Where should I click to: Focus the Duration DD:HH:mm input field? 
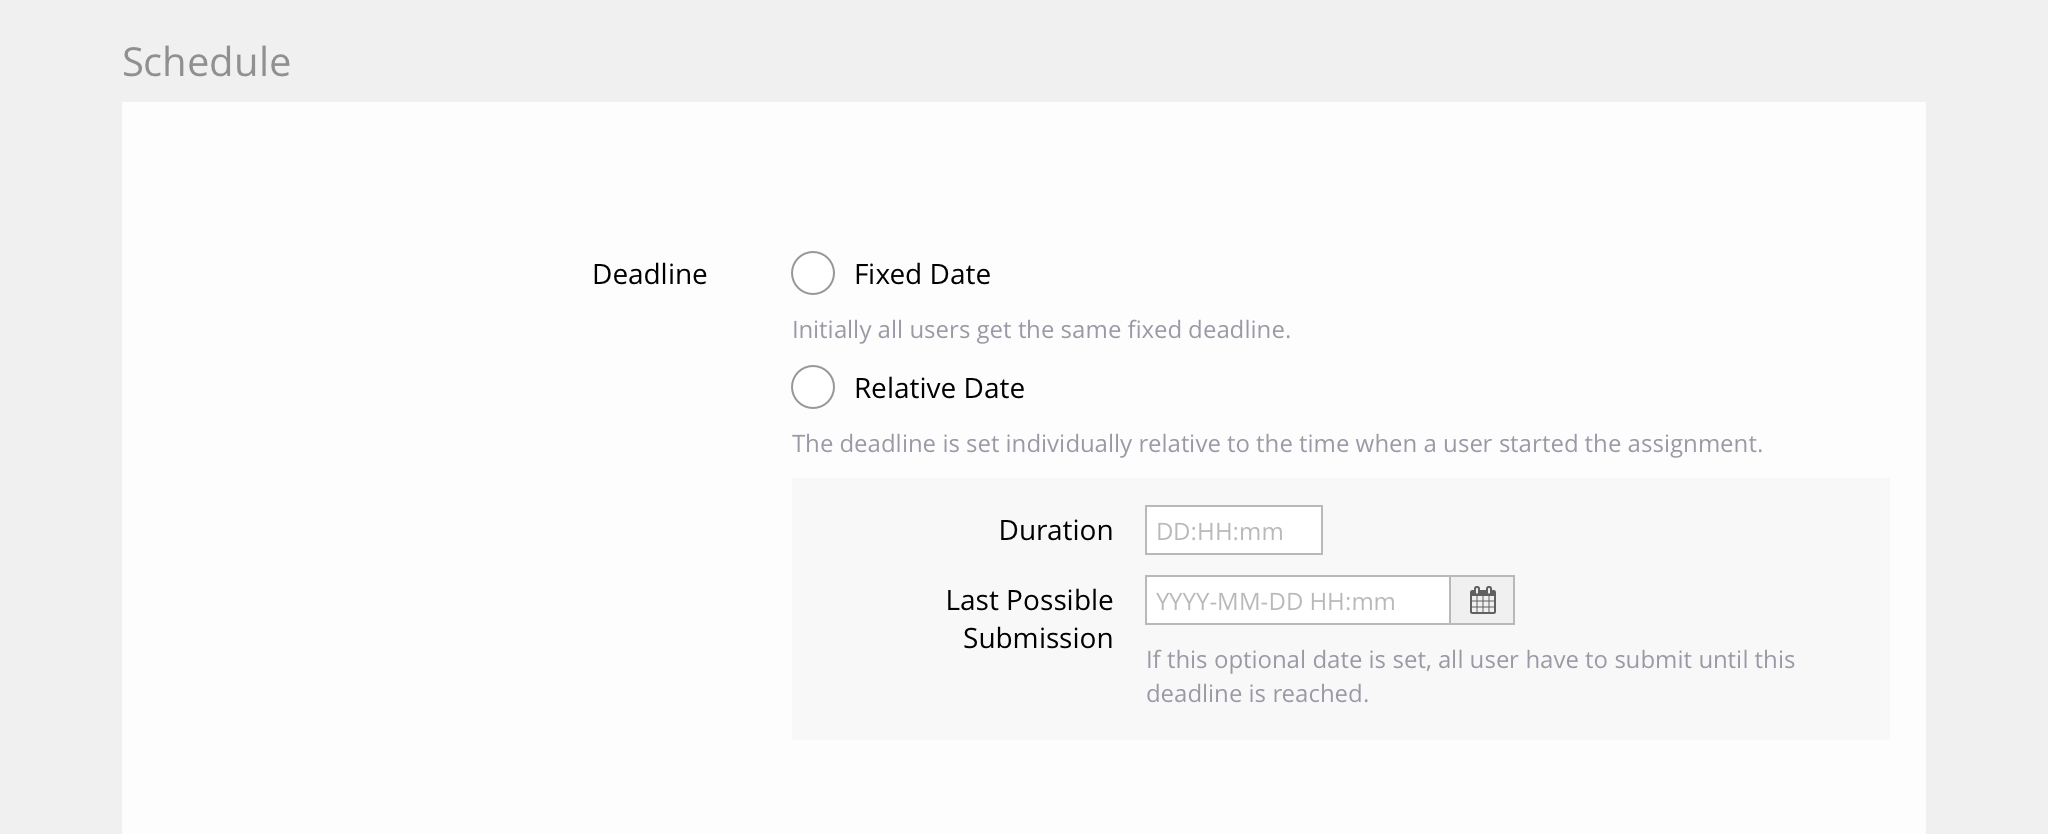click(1233, 531)
